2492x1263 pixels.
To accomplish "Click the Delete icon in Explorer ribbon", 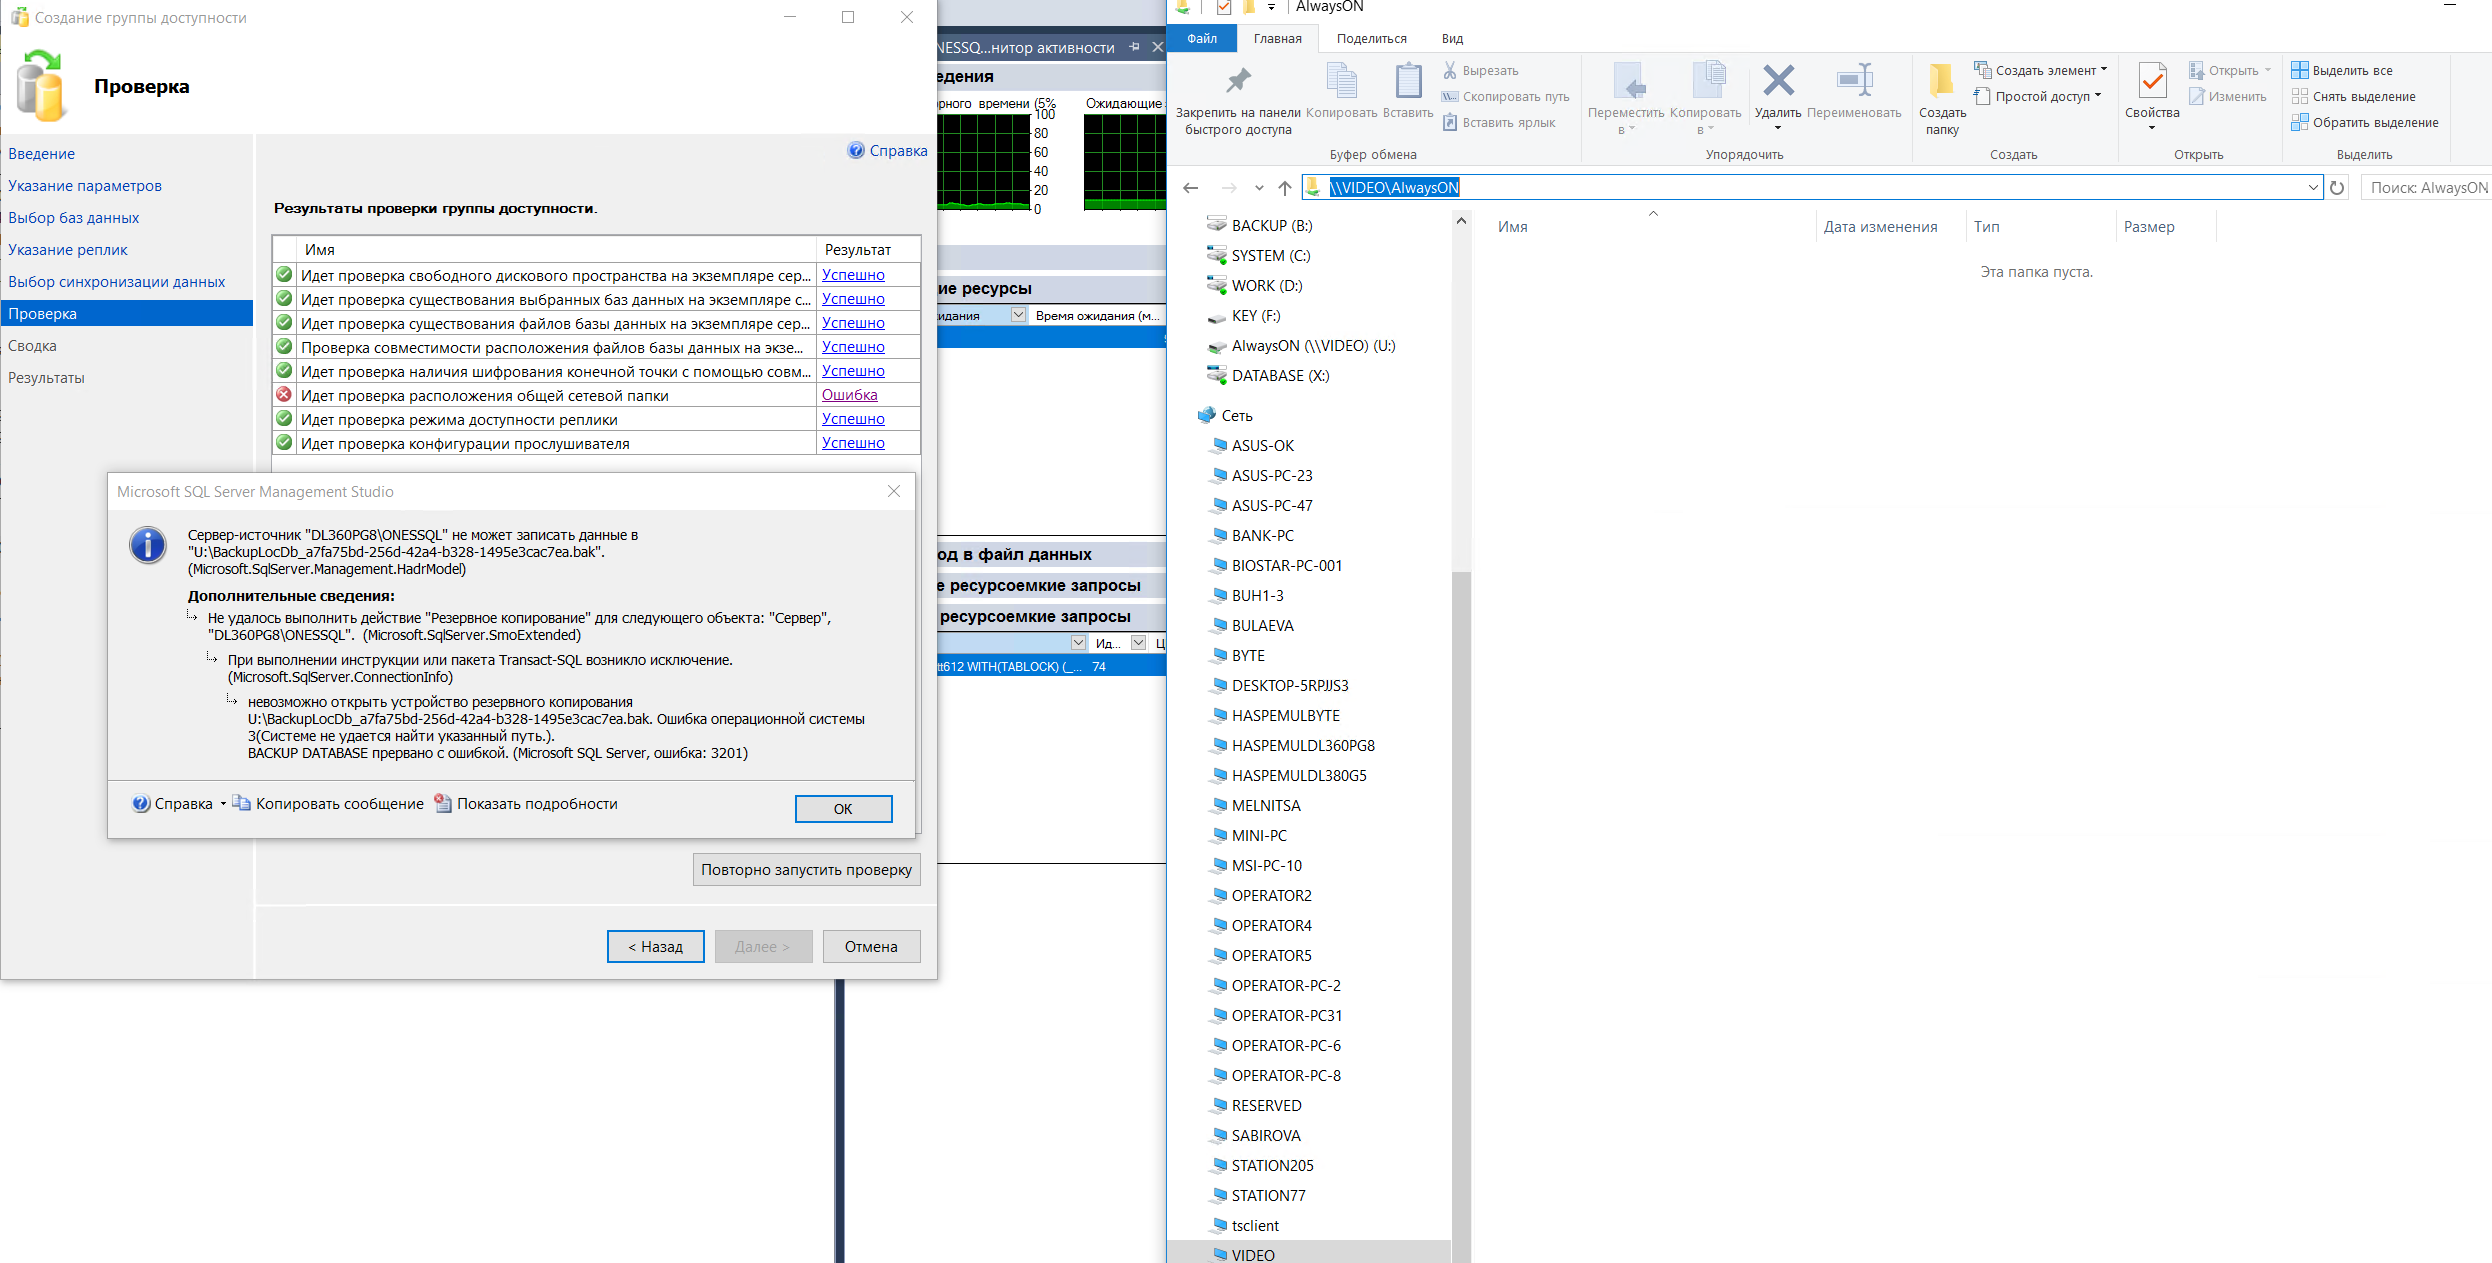I will tap(1777, 82).
